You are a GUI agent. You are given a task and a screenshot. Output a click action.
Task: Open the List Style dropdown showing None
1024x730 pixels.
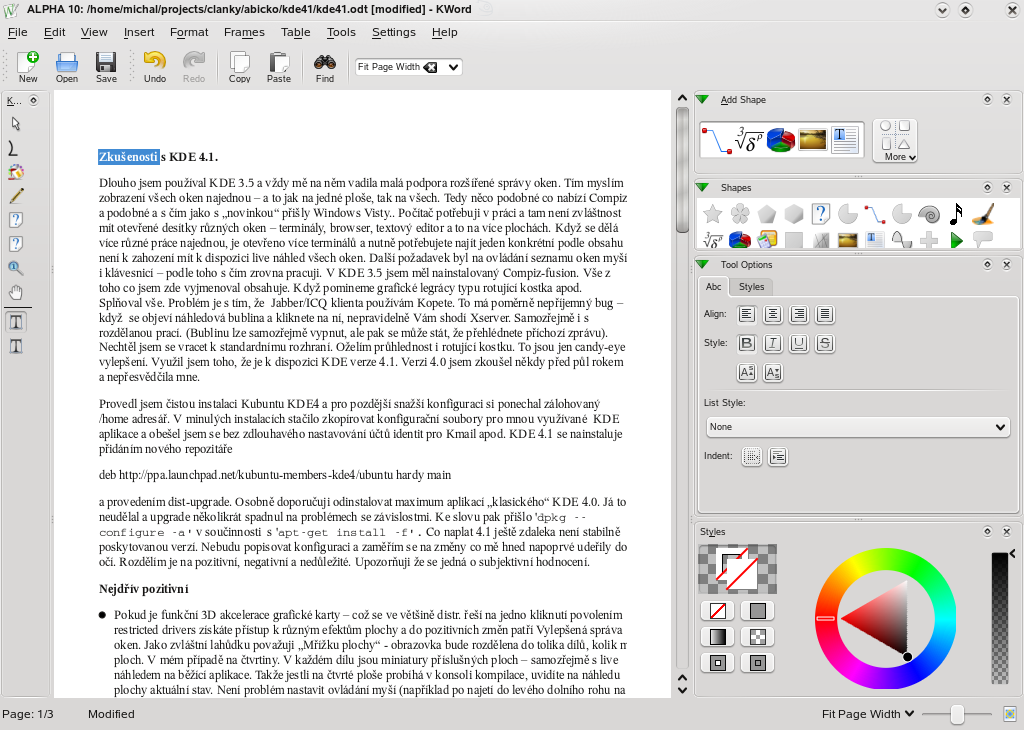pos(857,427)
